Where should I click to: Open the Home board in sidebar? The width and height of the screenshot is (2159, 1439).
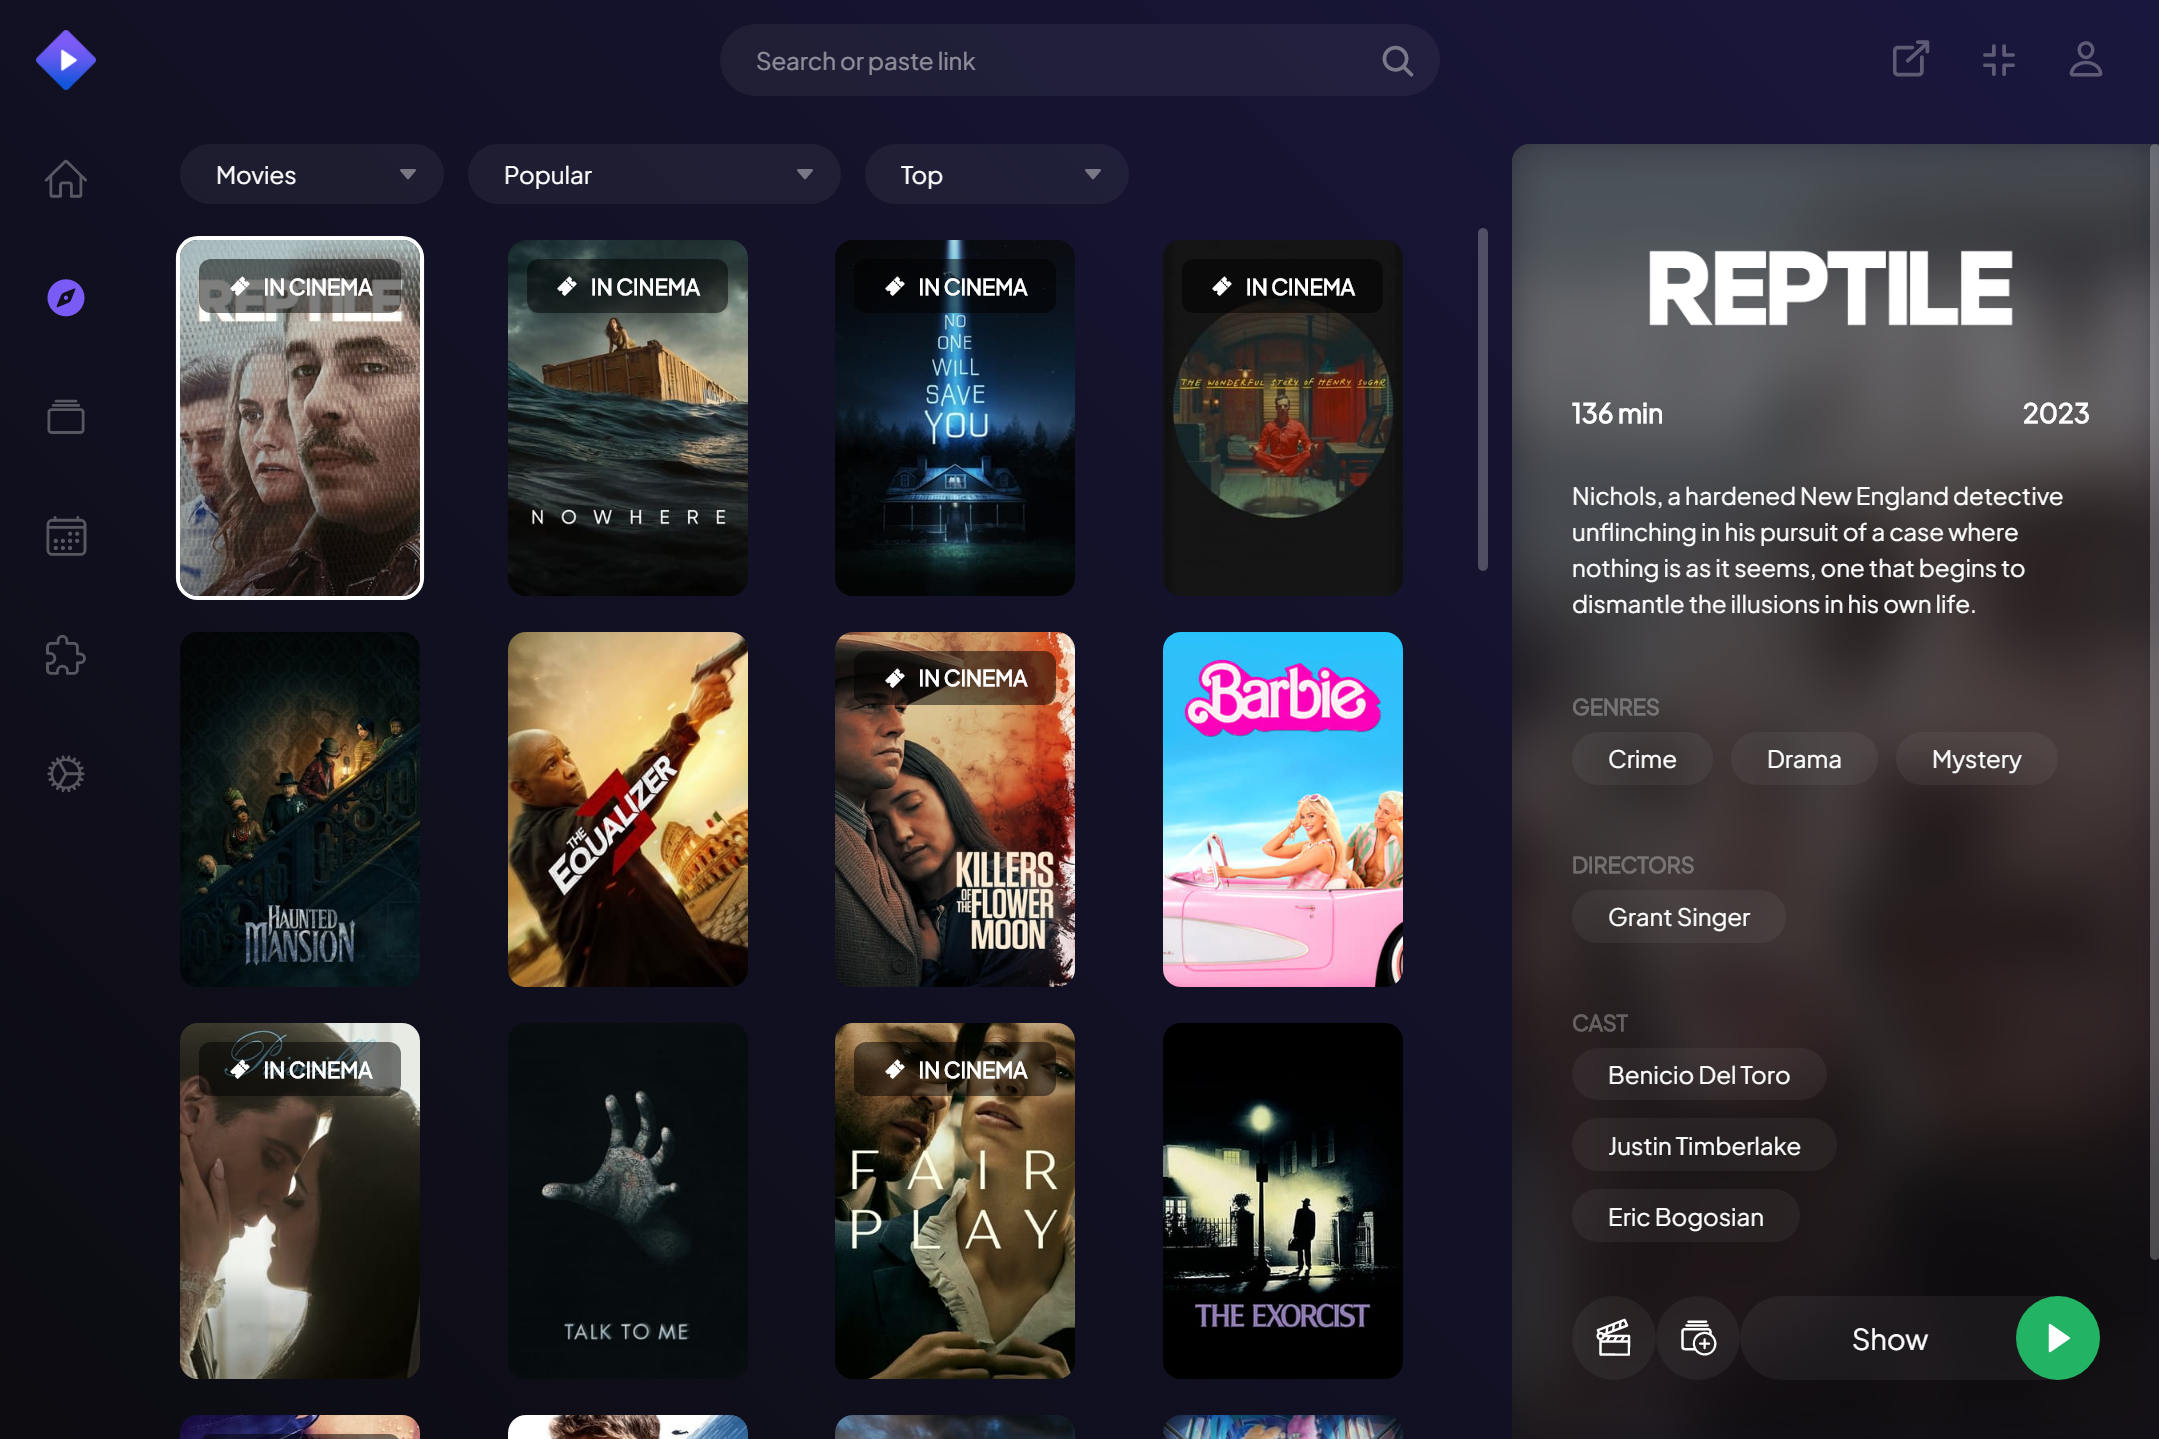point(66,179)
